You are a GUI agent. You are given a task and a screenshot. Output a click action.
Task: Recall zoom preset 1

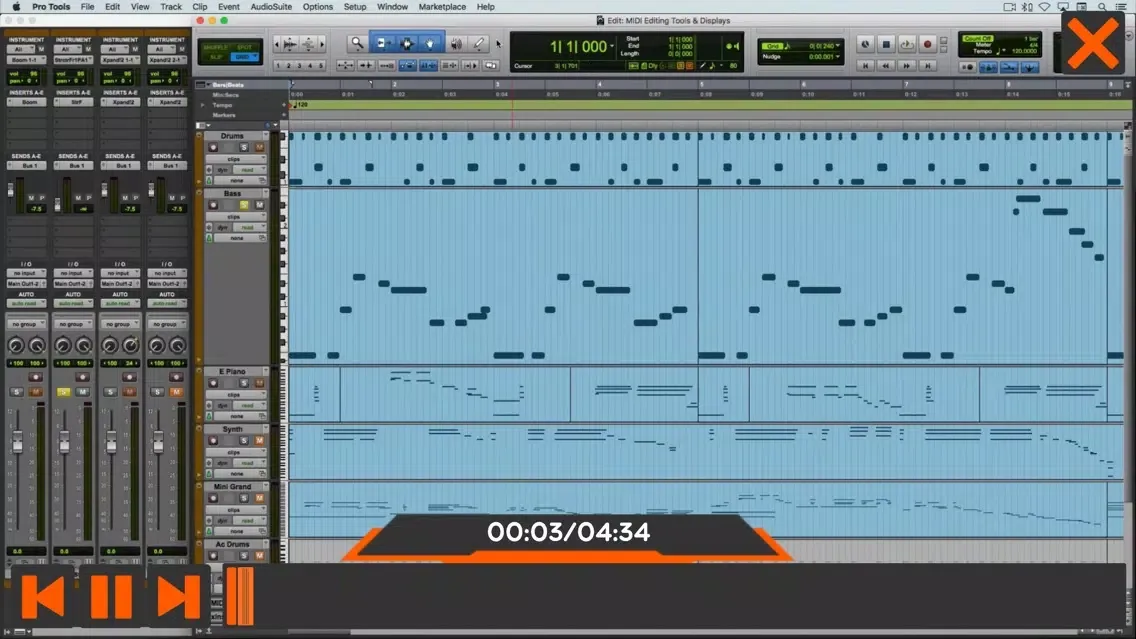[278, 66]
